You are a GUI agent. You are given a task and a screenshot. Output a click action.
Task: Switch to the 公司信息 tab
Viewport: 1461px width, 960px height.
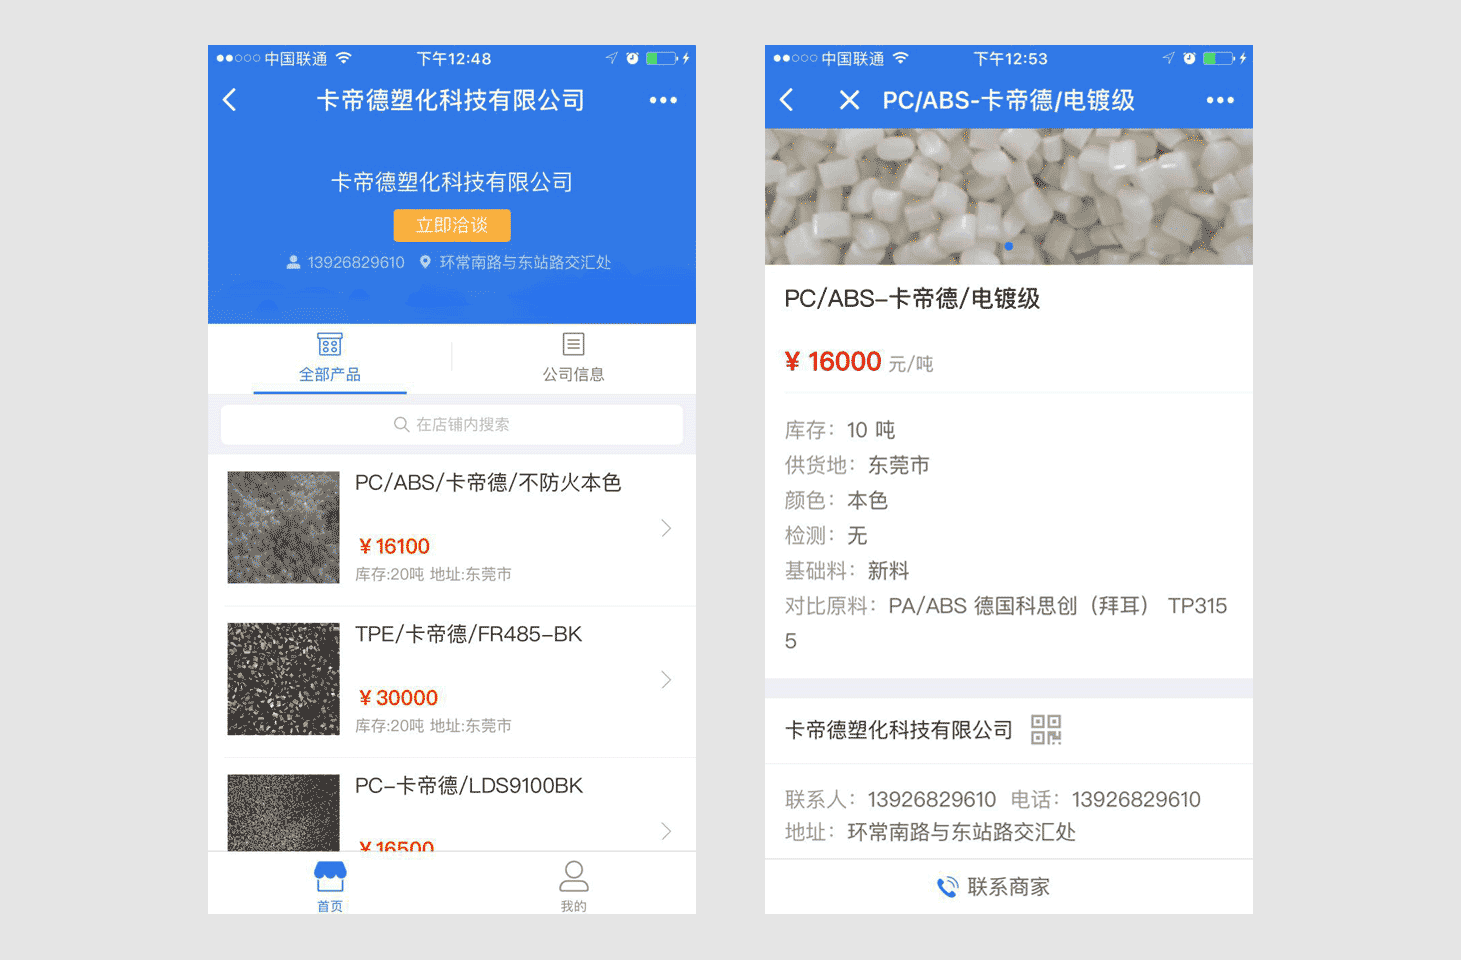(573, 359)
